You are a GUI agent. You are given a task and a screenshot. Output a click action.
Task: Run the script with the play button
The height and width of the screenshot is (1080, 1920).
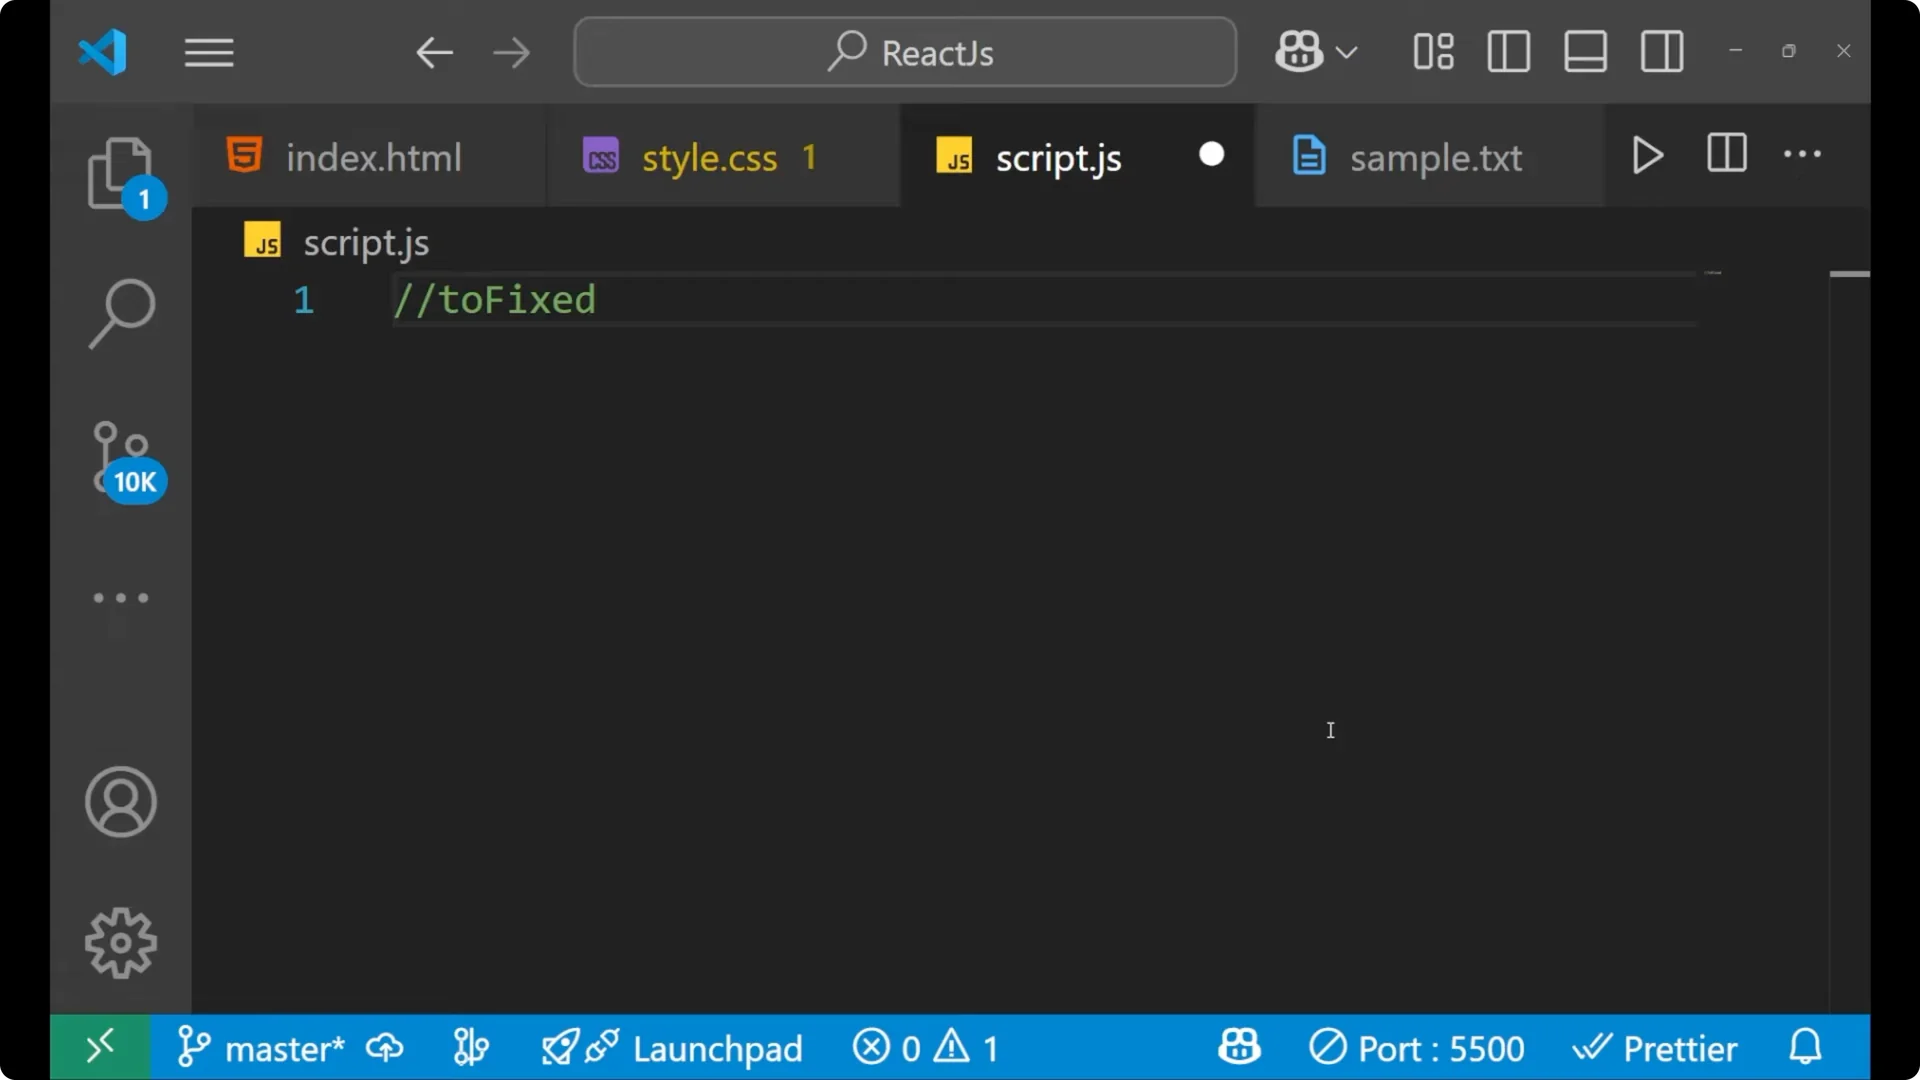click(1647, 155)
